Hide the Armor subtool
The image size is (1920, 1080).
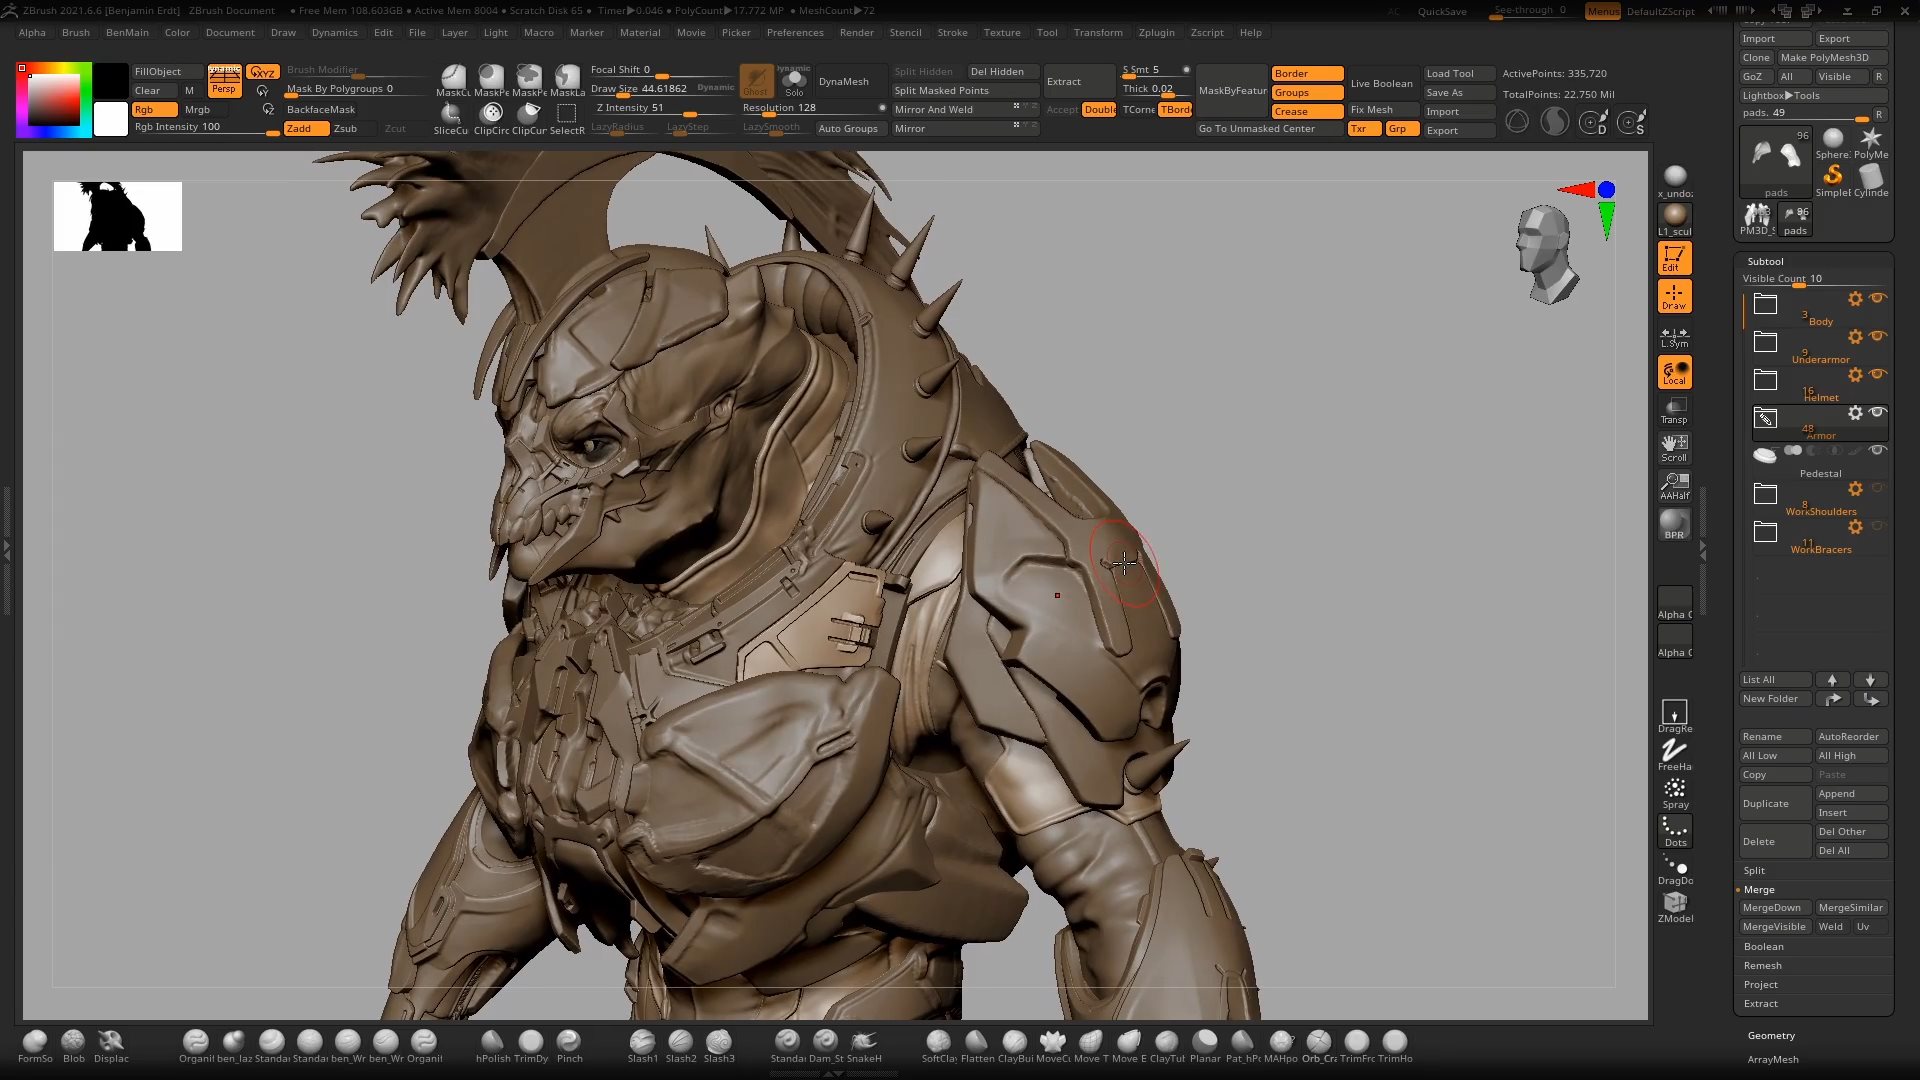(1878, 413)
